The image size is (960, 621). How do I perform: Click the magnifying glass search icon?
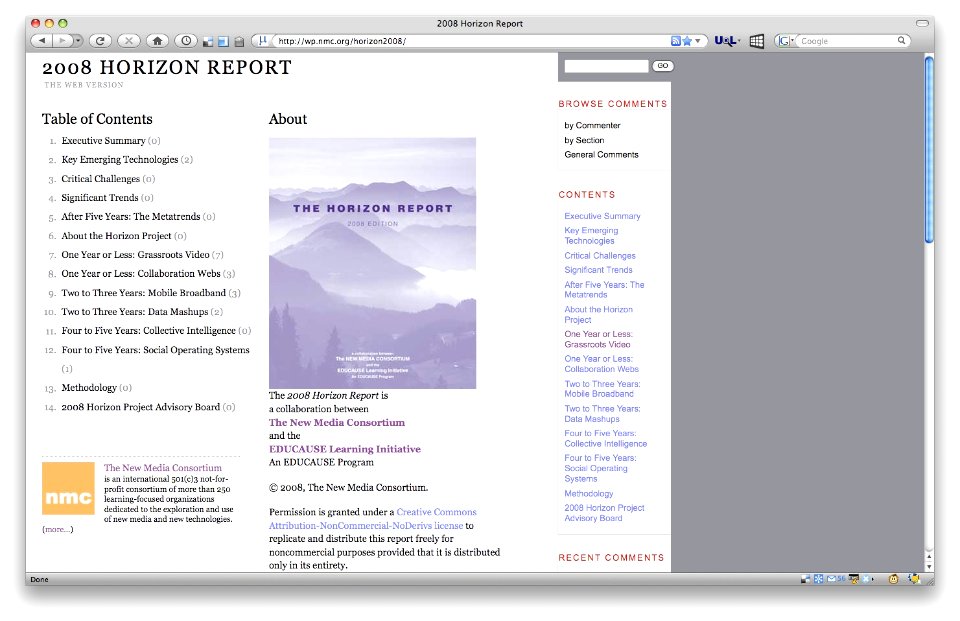coord(901,40)
